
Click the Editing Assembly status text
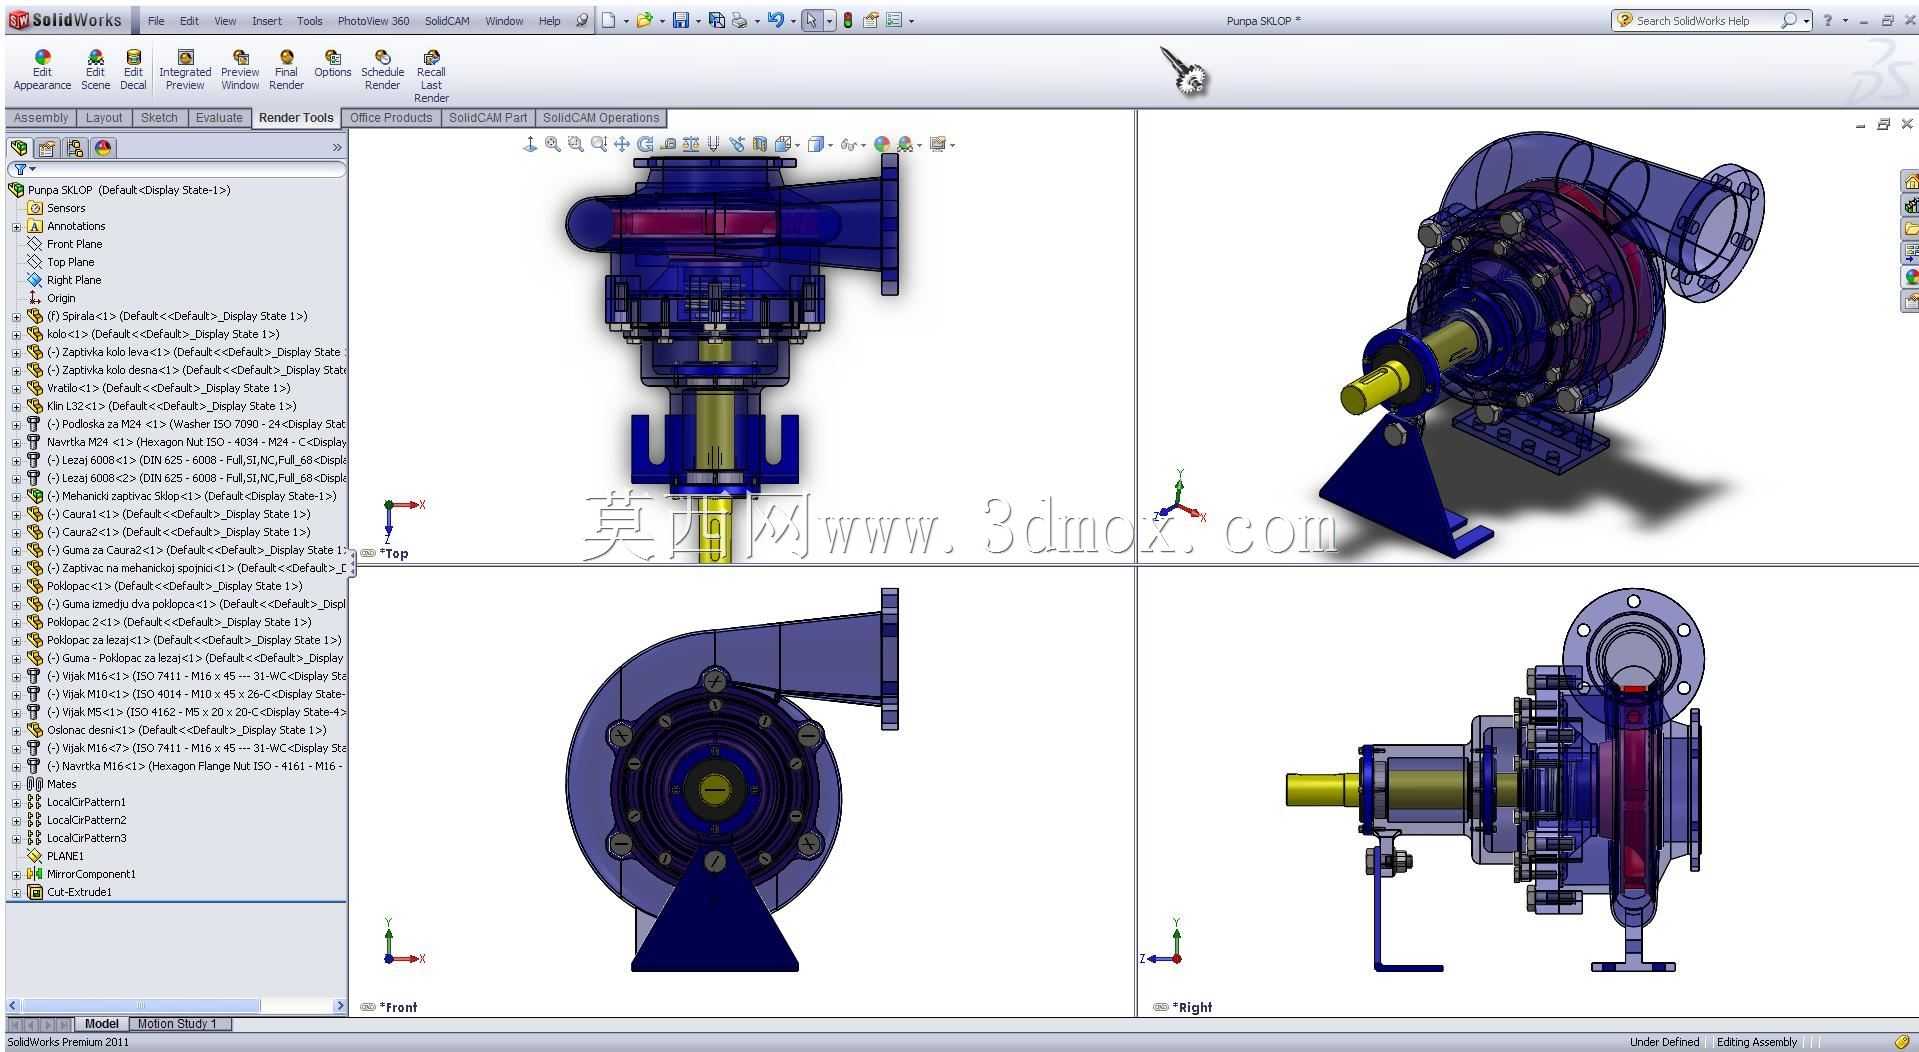point(1757,1042)
